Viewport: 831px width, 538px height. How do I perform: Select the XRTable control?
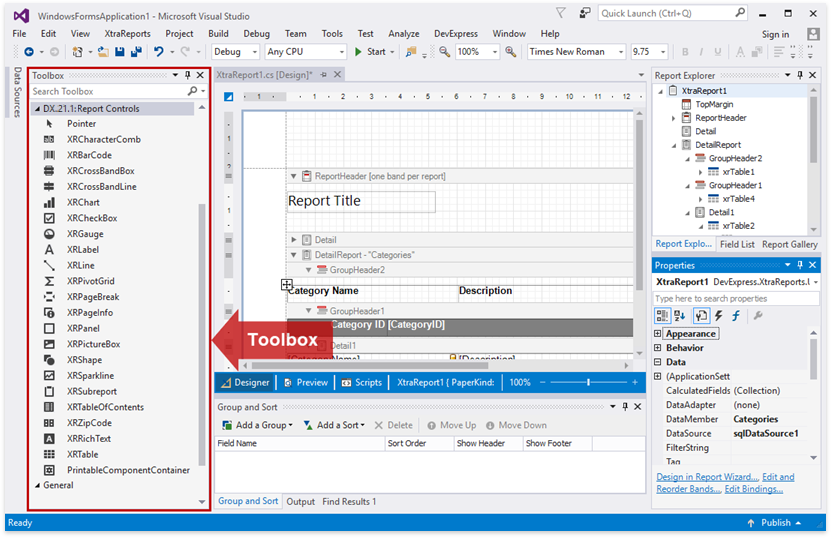coord(82,454)
